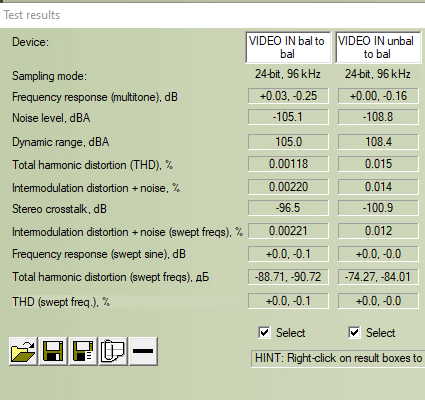Click the '0.00221' swept IMD result box
Viewport: 425px width, 400px height.
288,231
